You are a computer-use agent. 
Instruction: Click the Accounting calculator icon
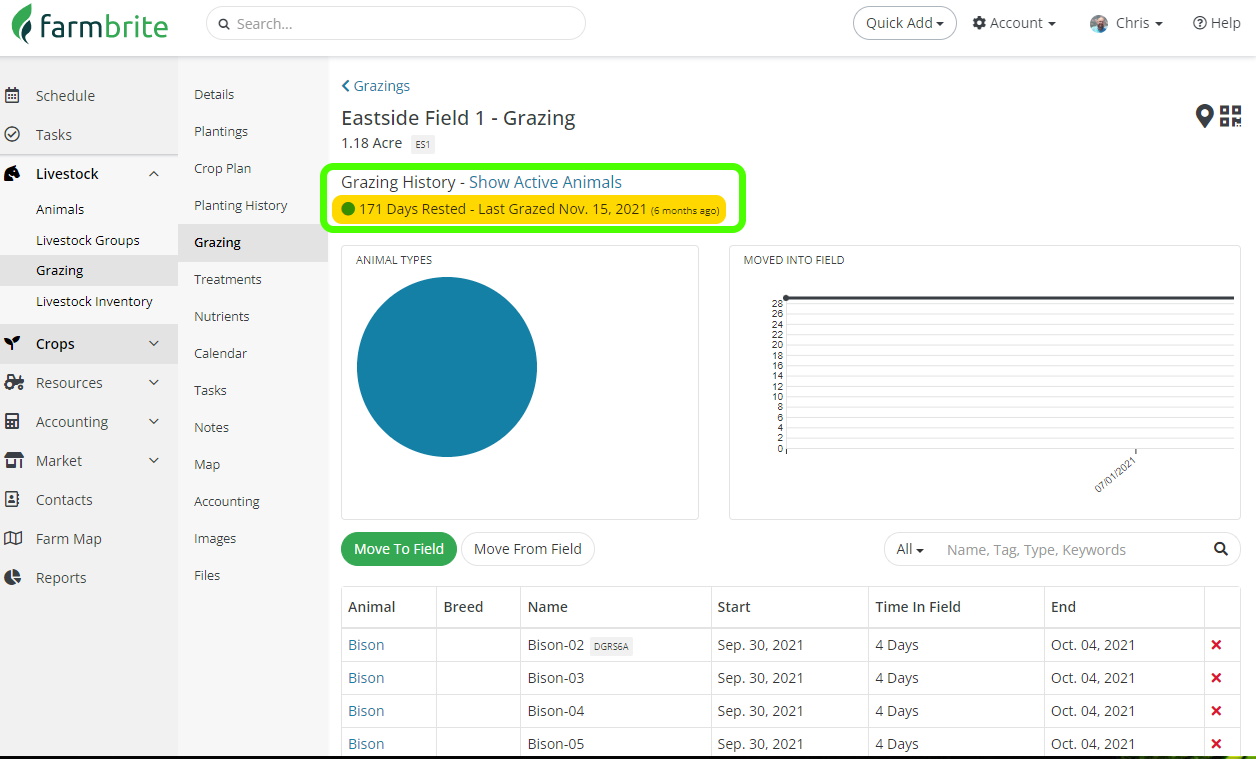pyautogui.click(x=12, y=421)
